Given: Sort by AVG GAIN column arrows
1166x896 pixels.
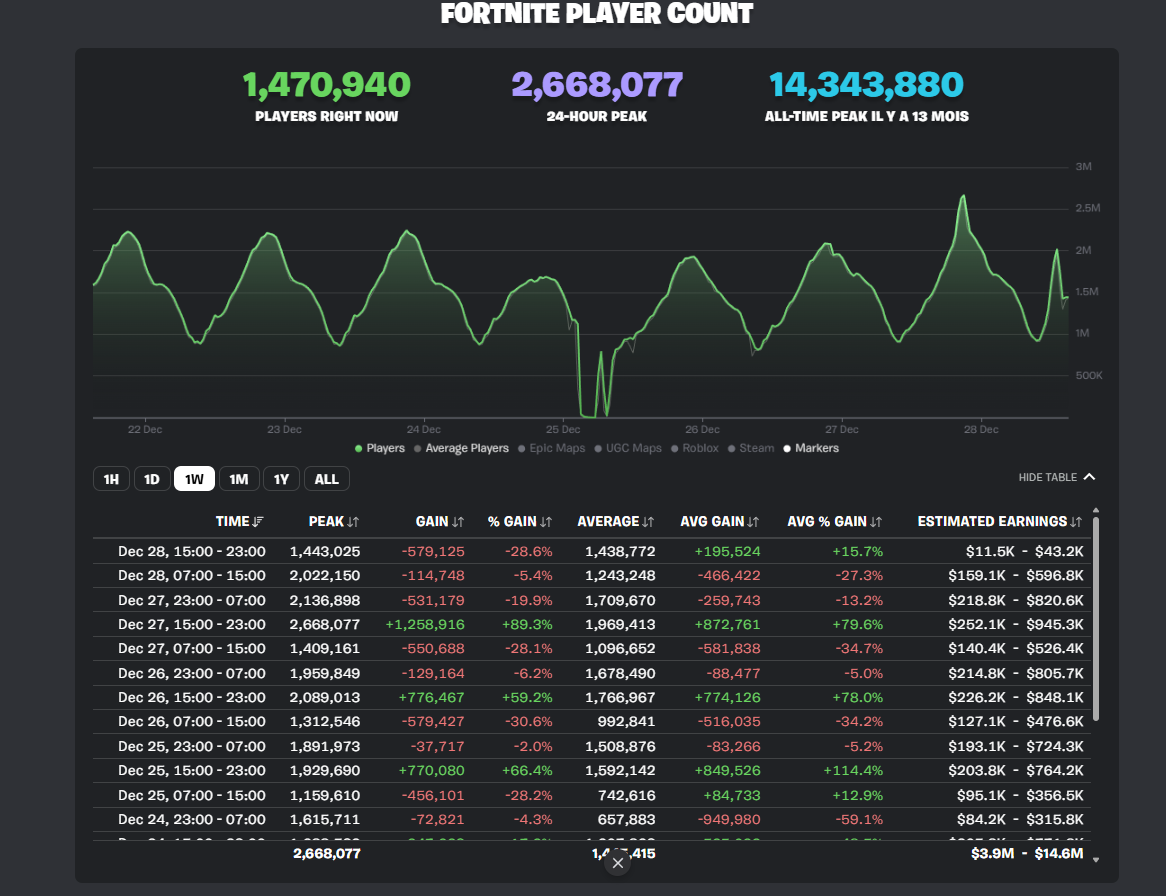Looking at the screenshot, I should (x=753, y=522).
